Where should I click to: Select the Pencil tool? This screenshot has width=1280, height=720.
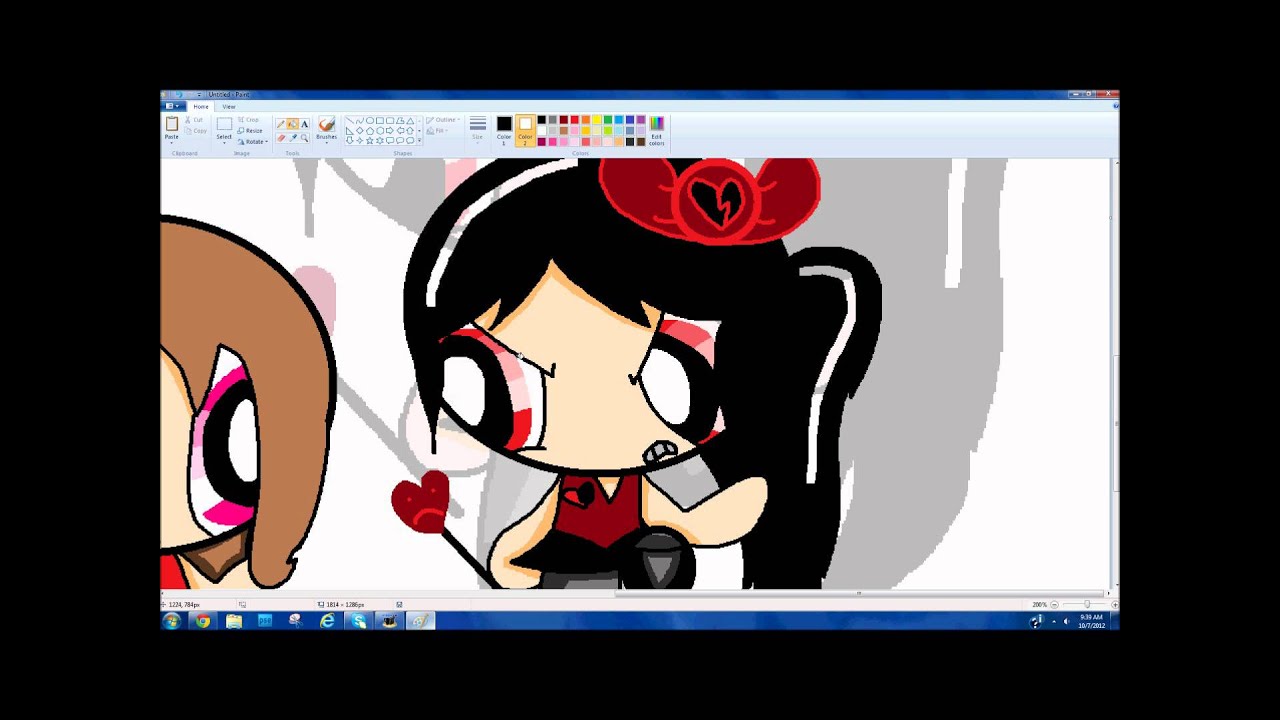coord(280,124)
